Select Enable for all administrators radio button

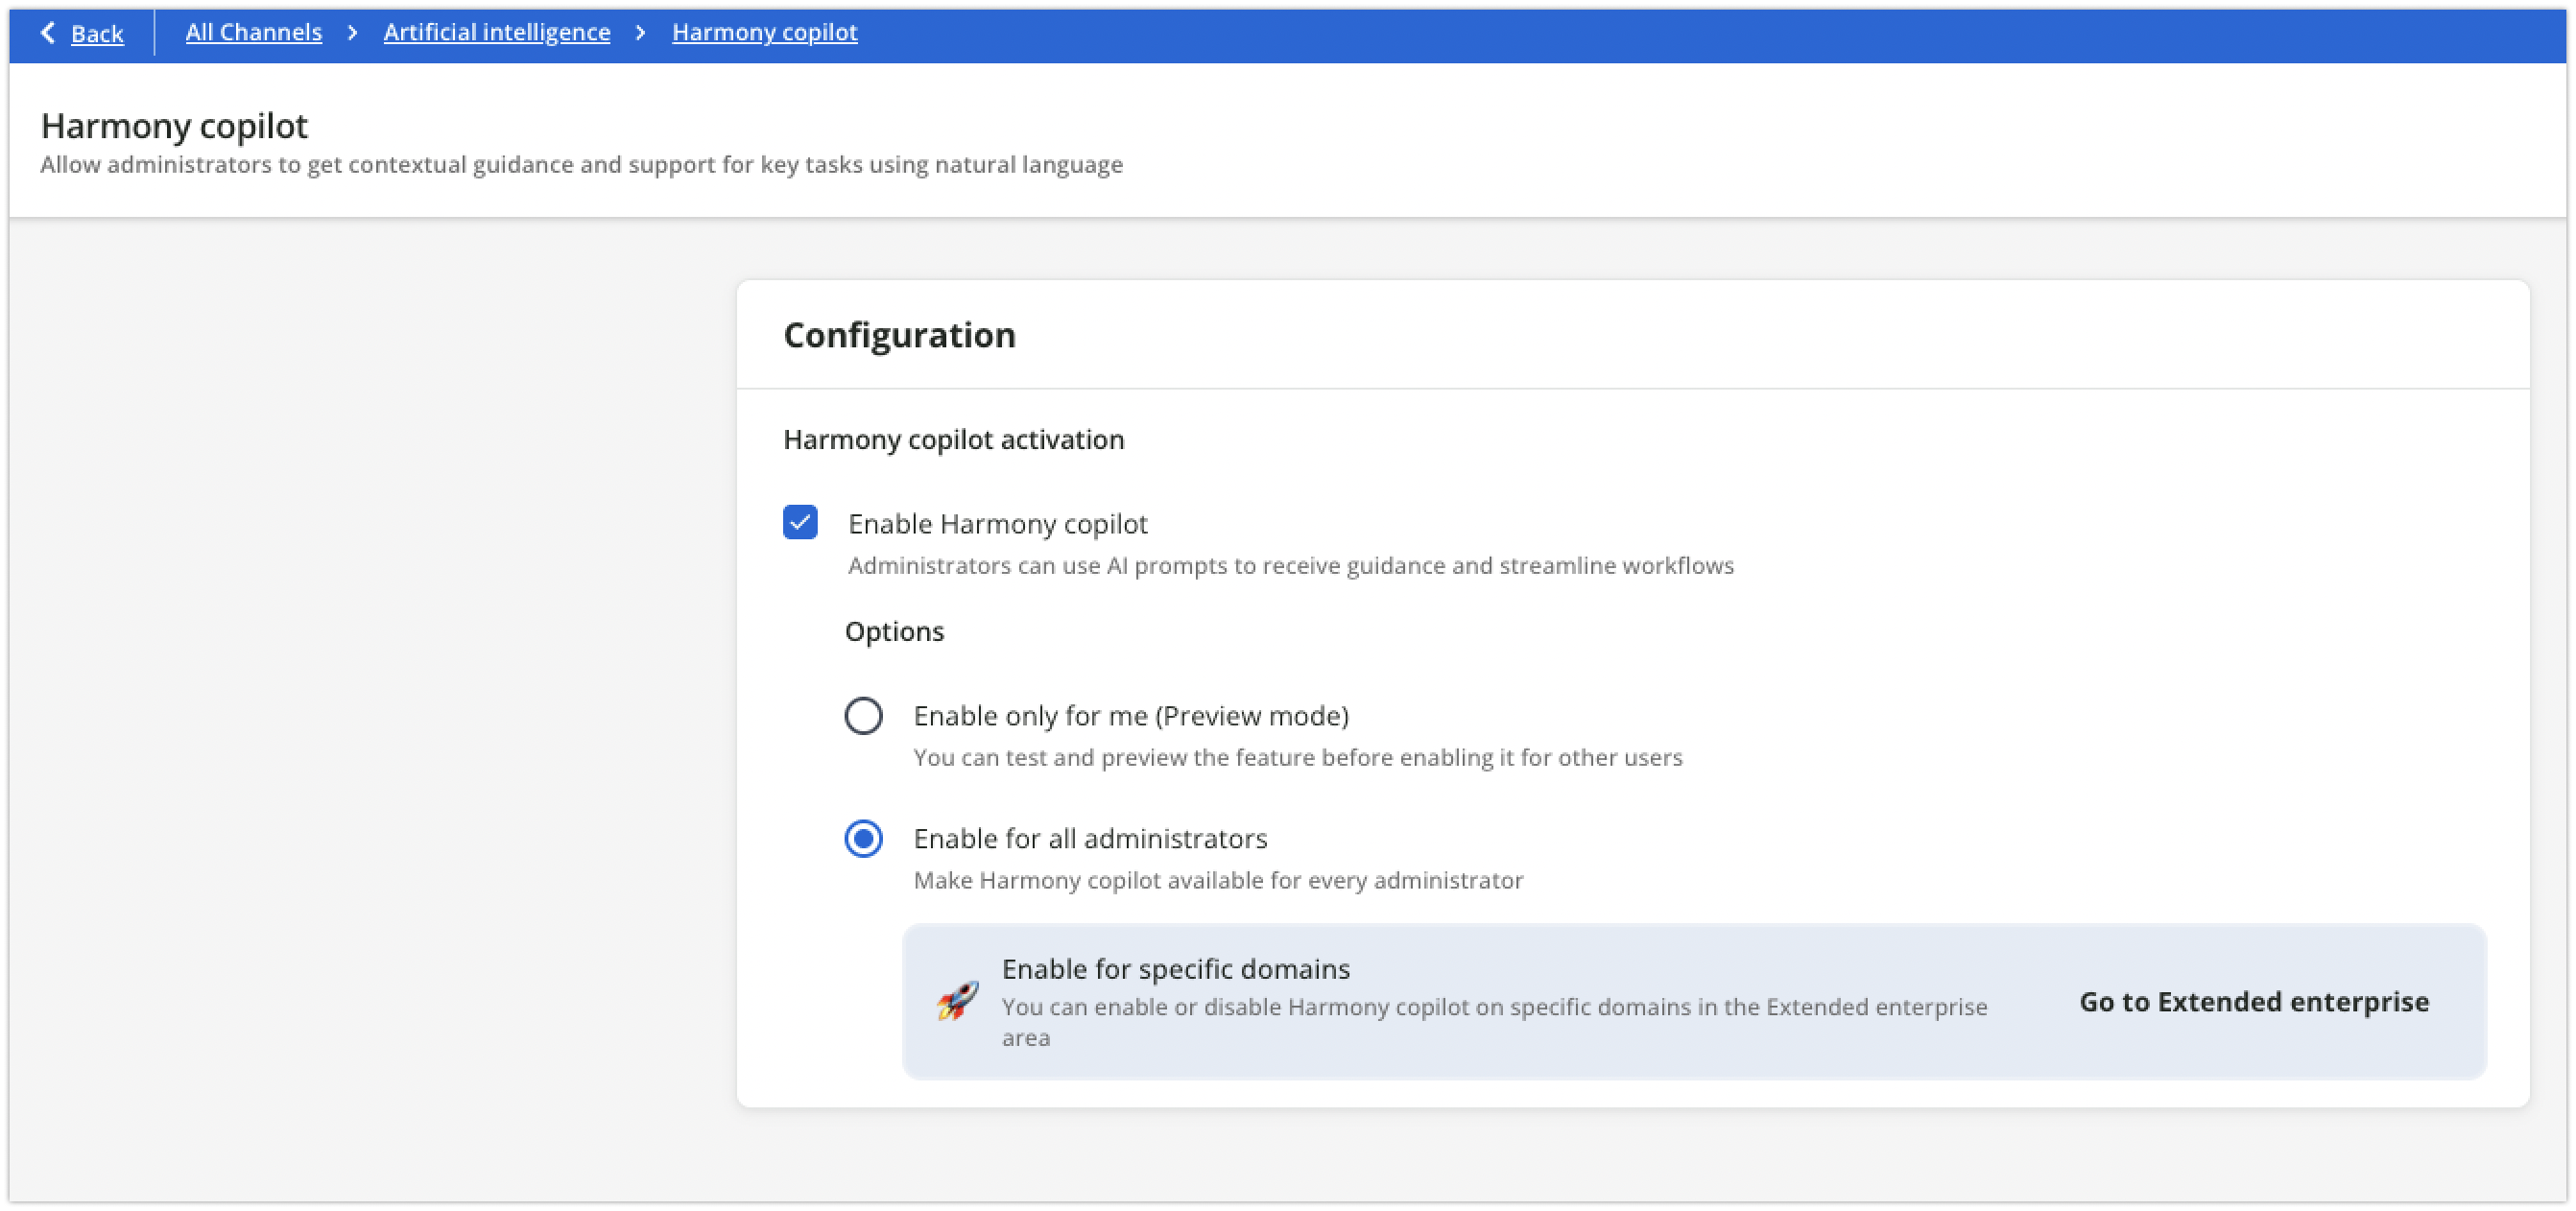pos(863,838)
